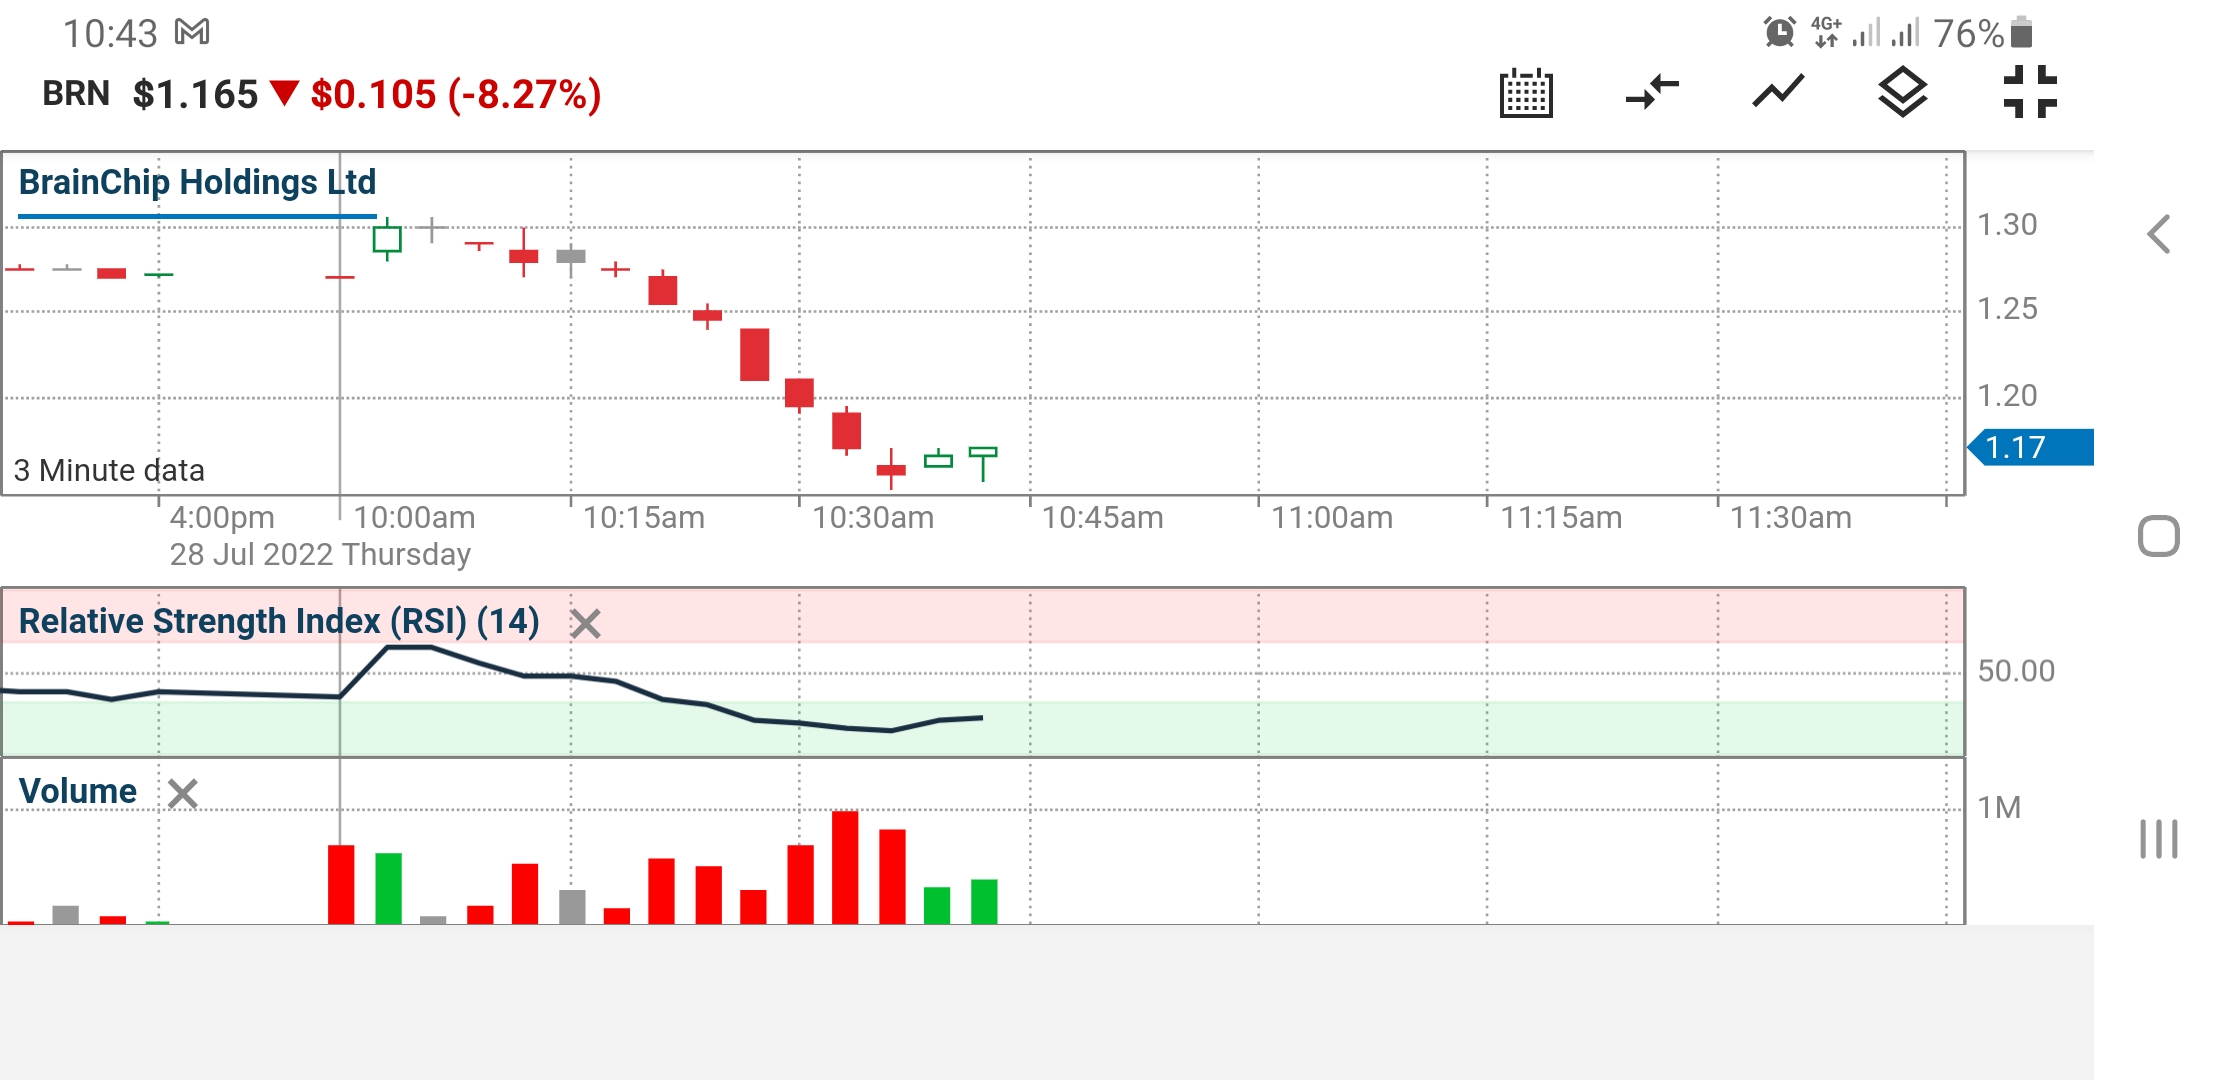
Task: Tap the 1.17 current price marker
Action: [x=2031, y=447]
